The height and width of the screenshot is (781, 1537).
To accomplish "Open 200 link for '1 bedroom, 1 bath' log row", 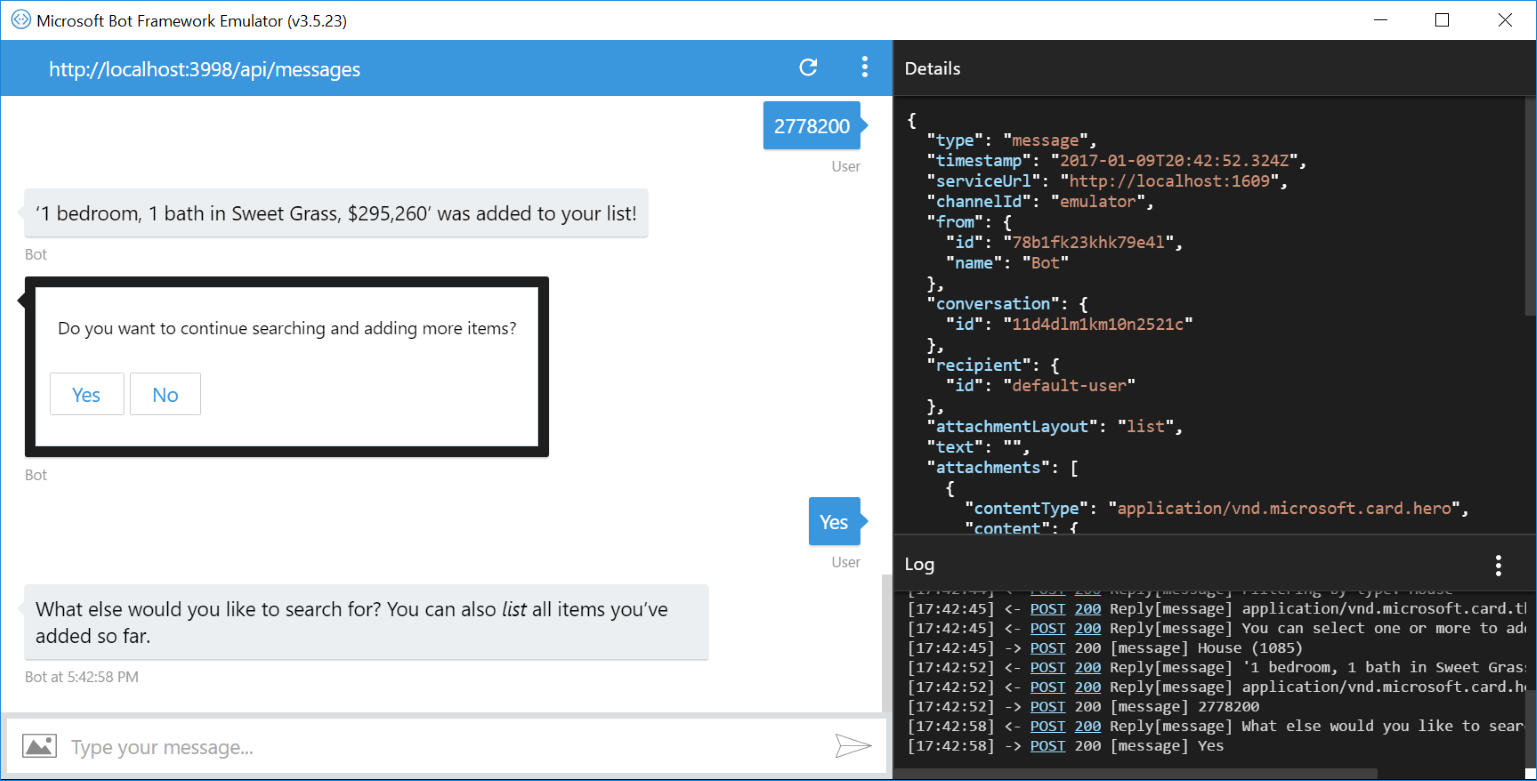I will [1087, 667].
